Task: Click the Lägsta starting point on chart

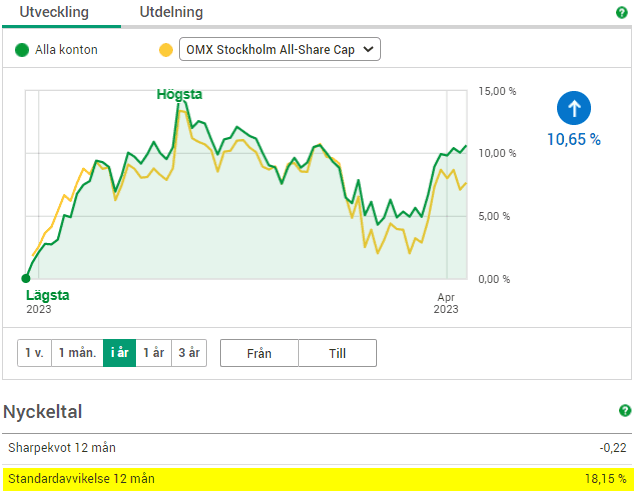Action: (26, 278)
